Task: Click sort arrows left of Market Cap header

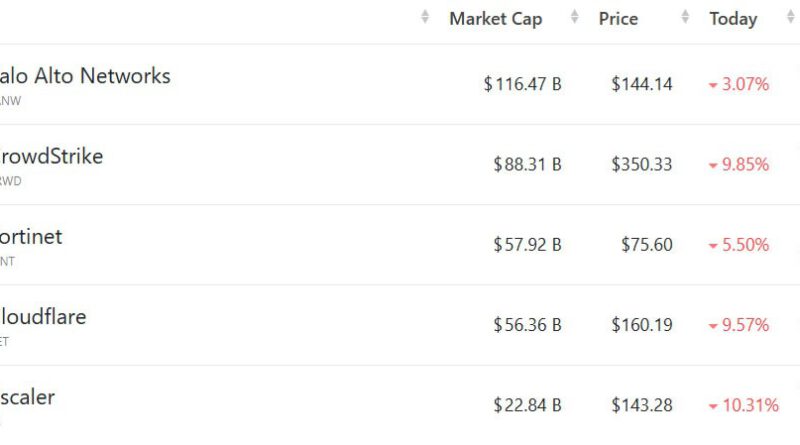Action: pyautogui.click(x=425, y=17)
